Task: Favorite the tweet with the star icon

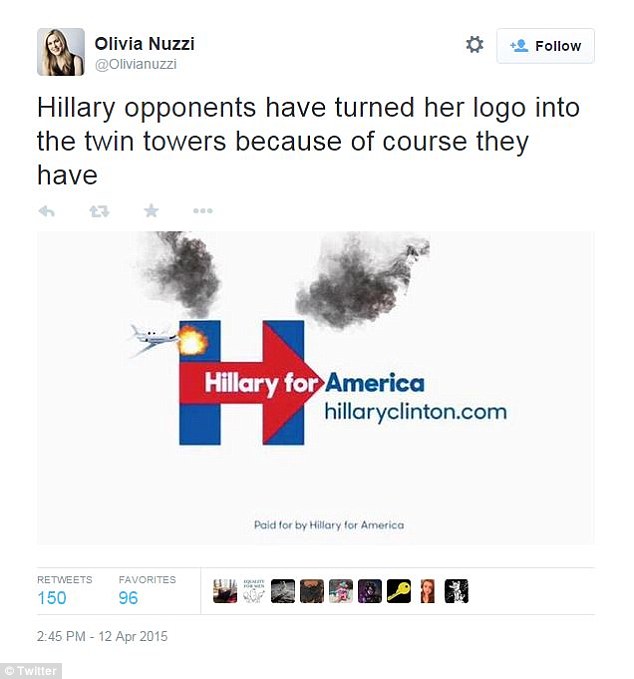Action: click(151, 211)
